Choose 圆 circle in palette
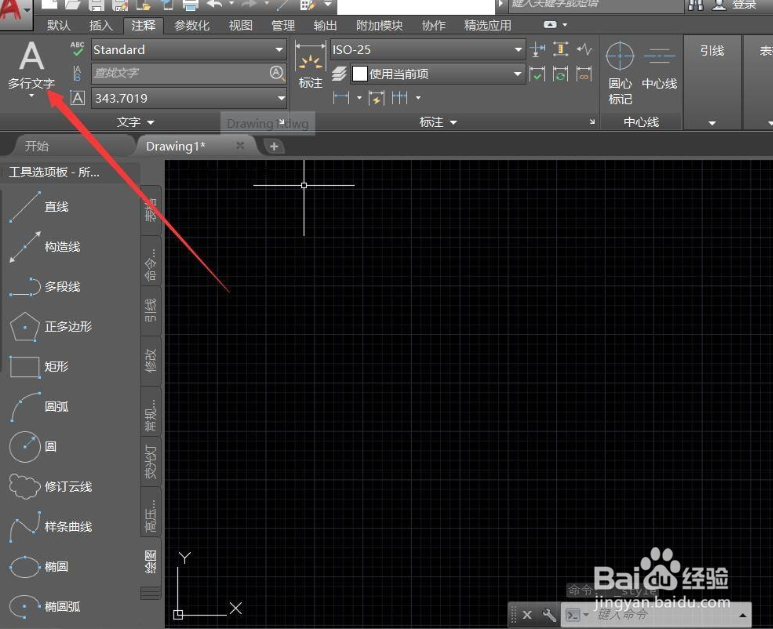The height and width of the screenshot is (629, 773). 35,446
